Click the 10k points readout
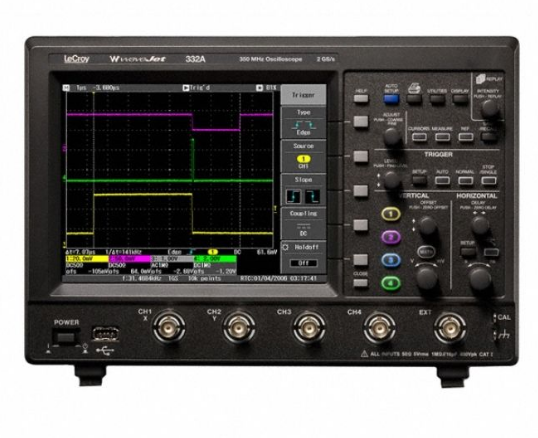Viewport: 538px width, 438px height. tap(204, 279)
